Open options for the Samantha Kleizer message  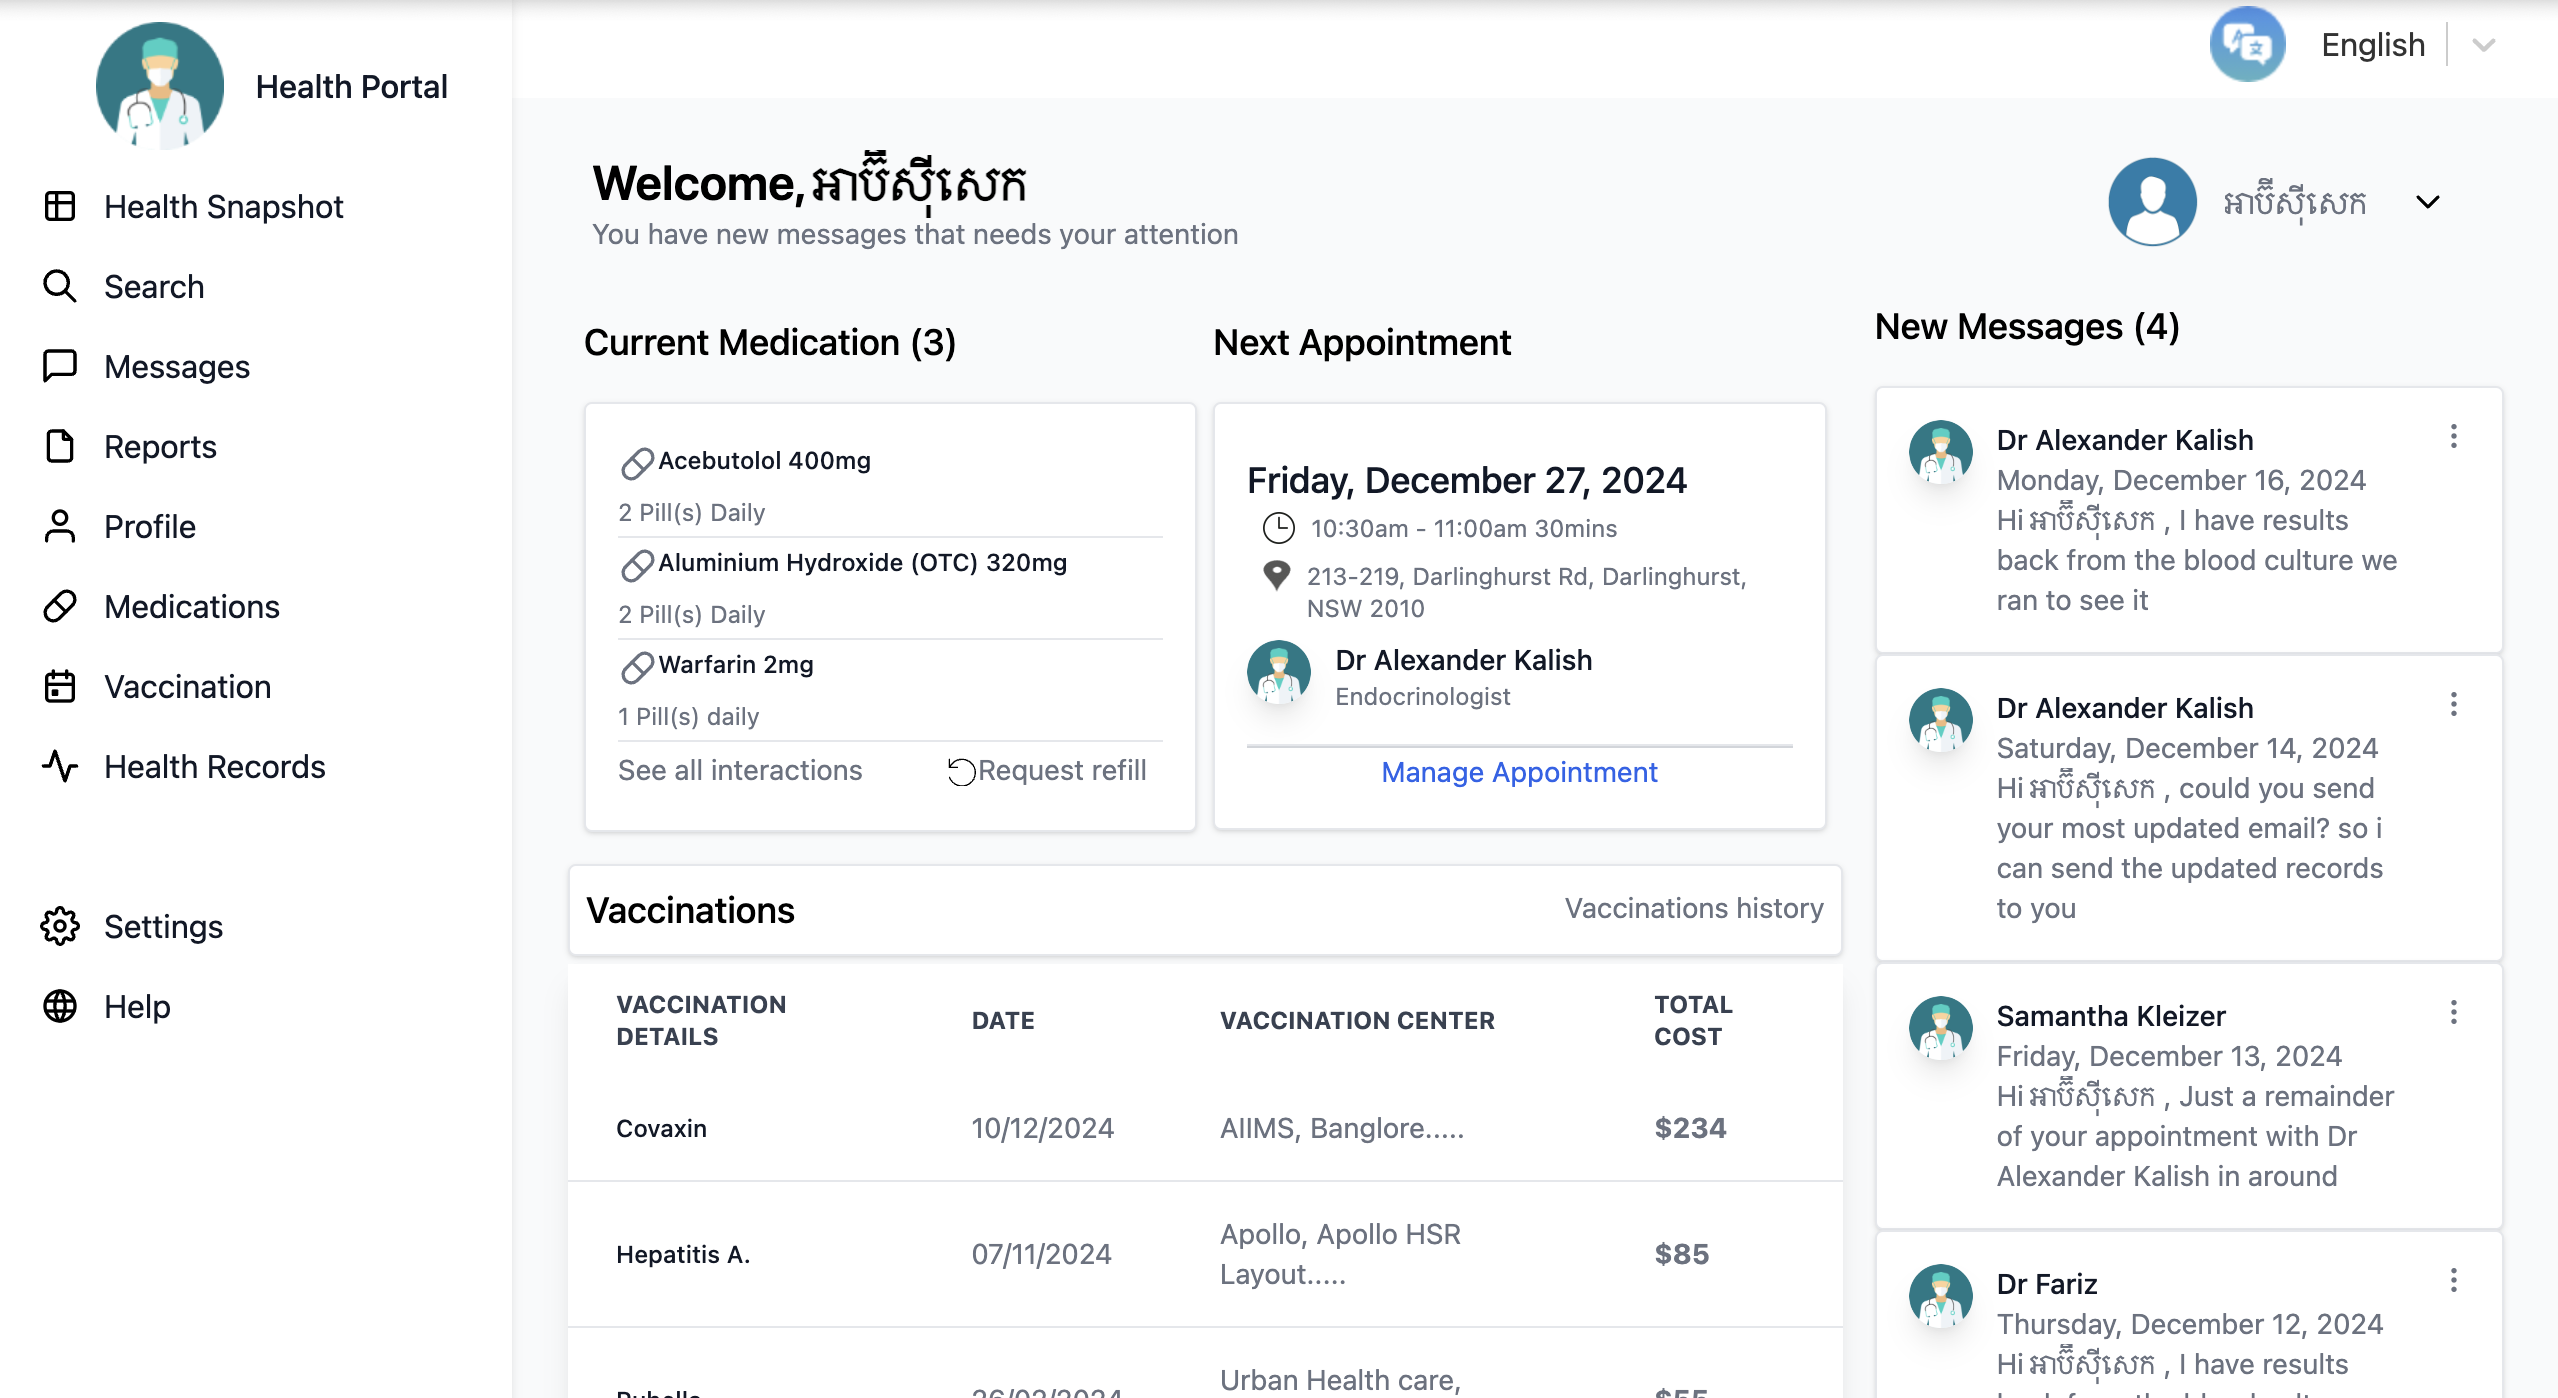point(2453,1012)
